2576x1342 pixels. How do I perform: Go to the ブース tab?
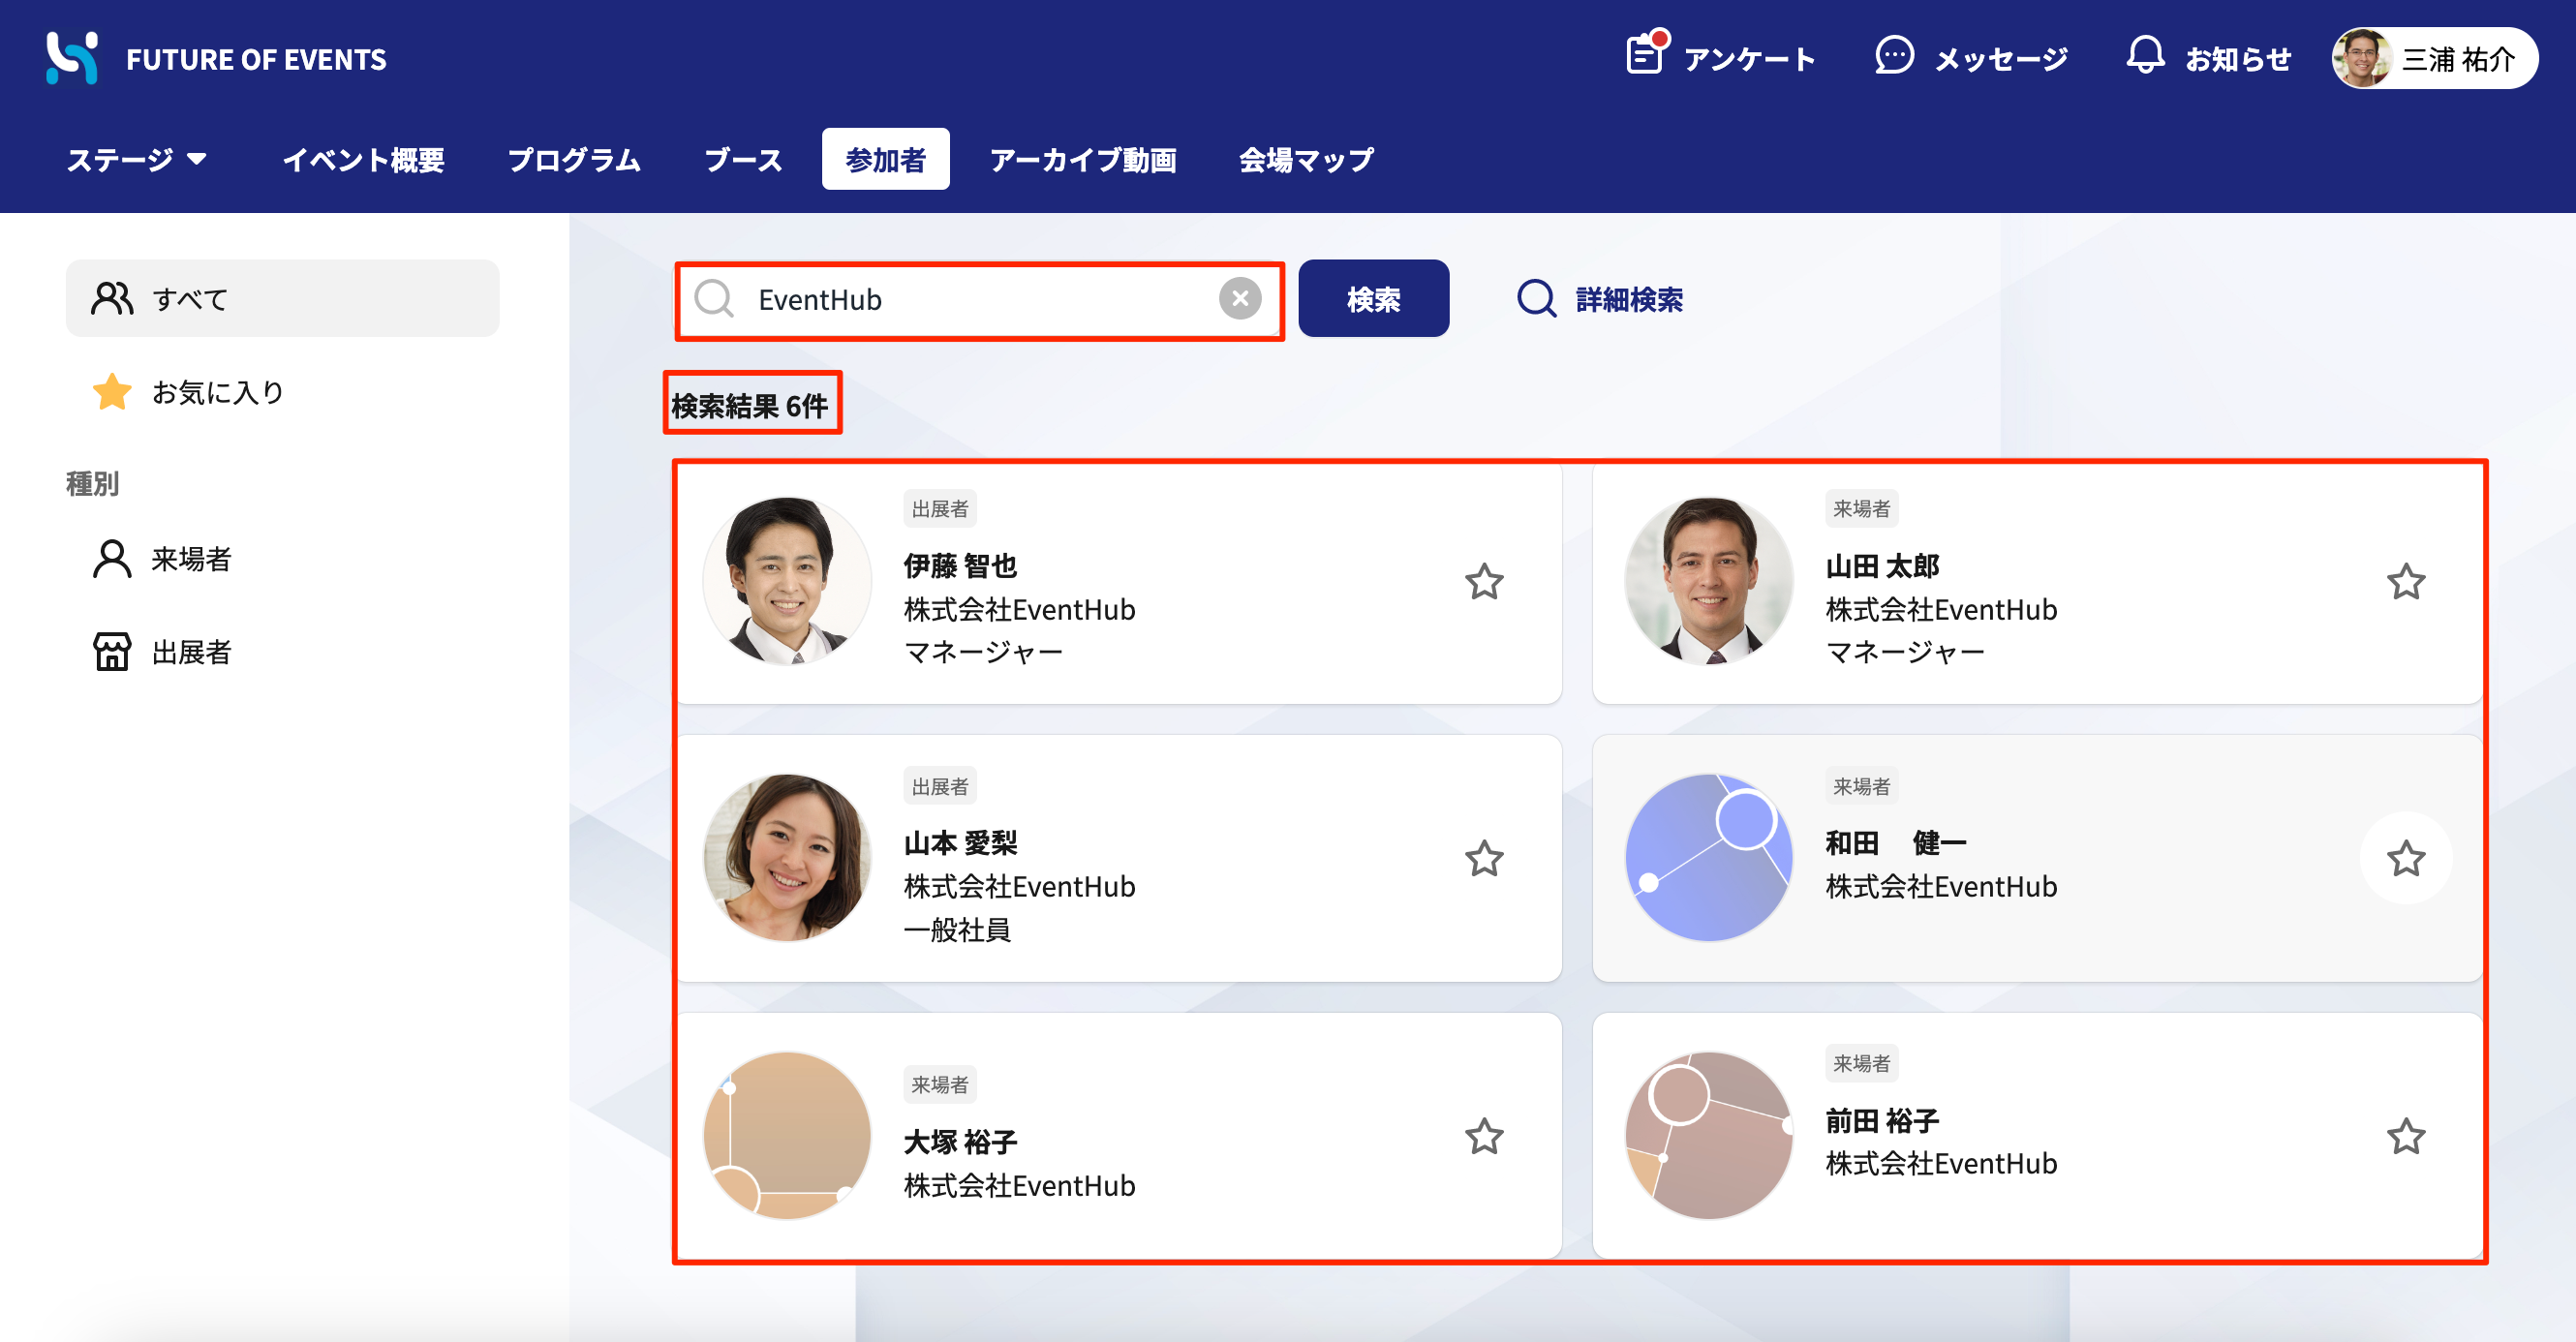pyautogui.click(x=743, y=159)
